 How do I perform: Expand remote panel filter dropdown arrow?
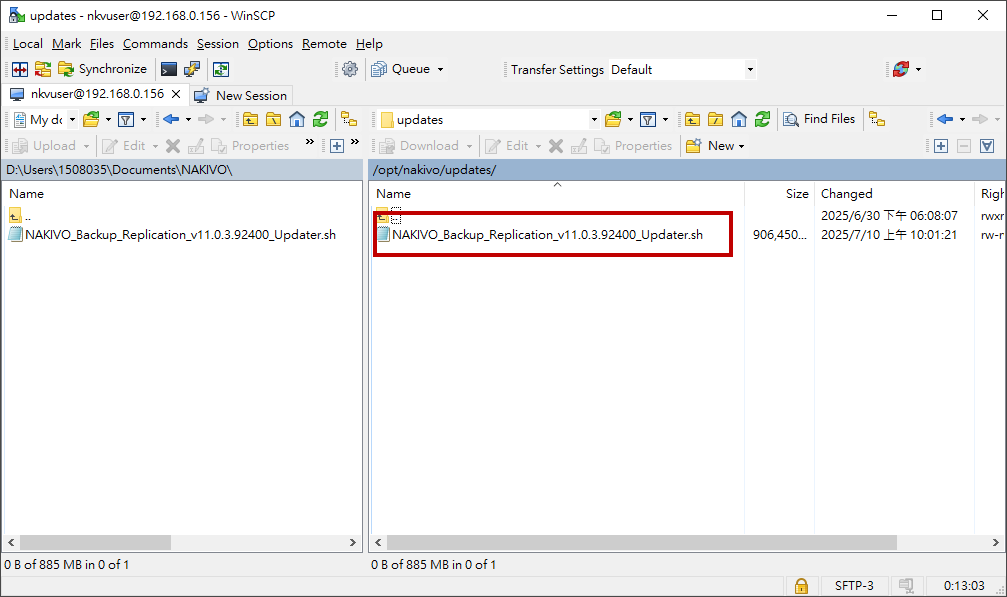[665, 119]
